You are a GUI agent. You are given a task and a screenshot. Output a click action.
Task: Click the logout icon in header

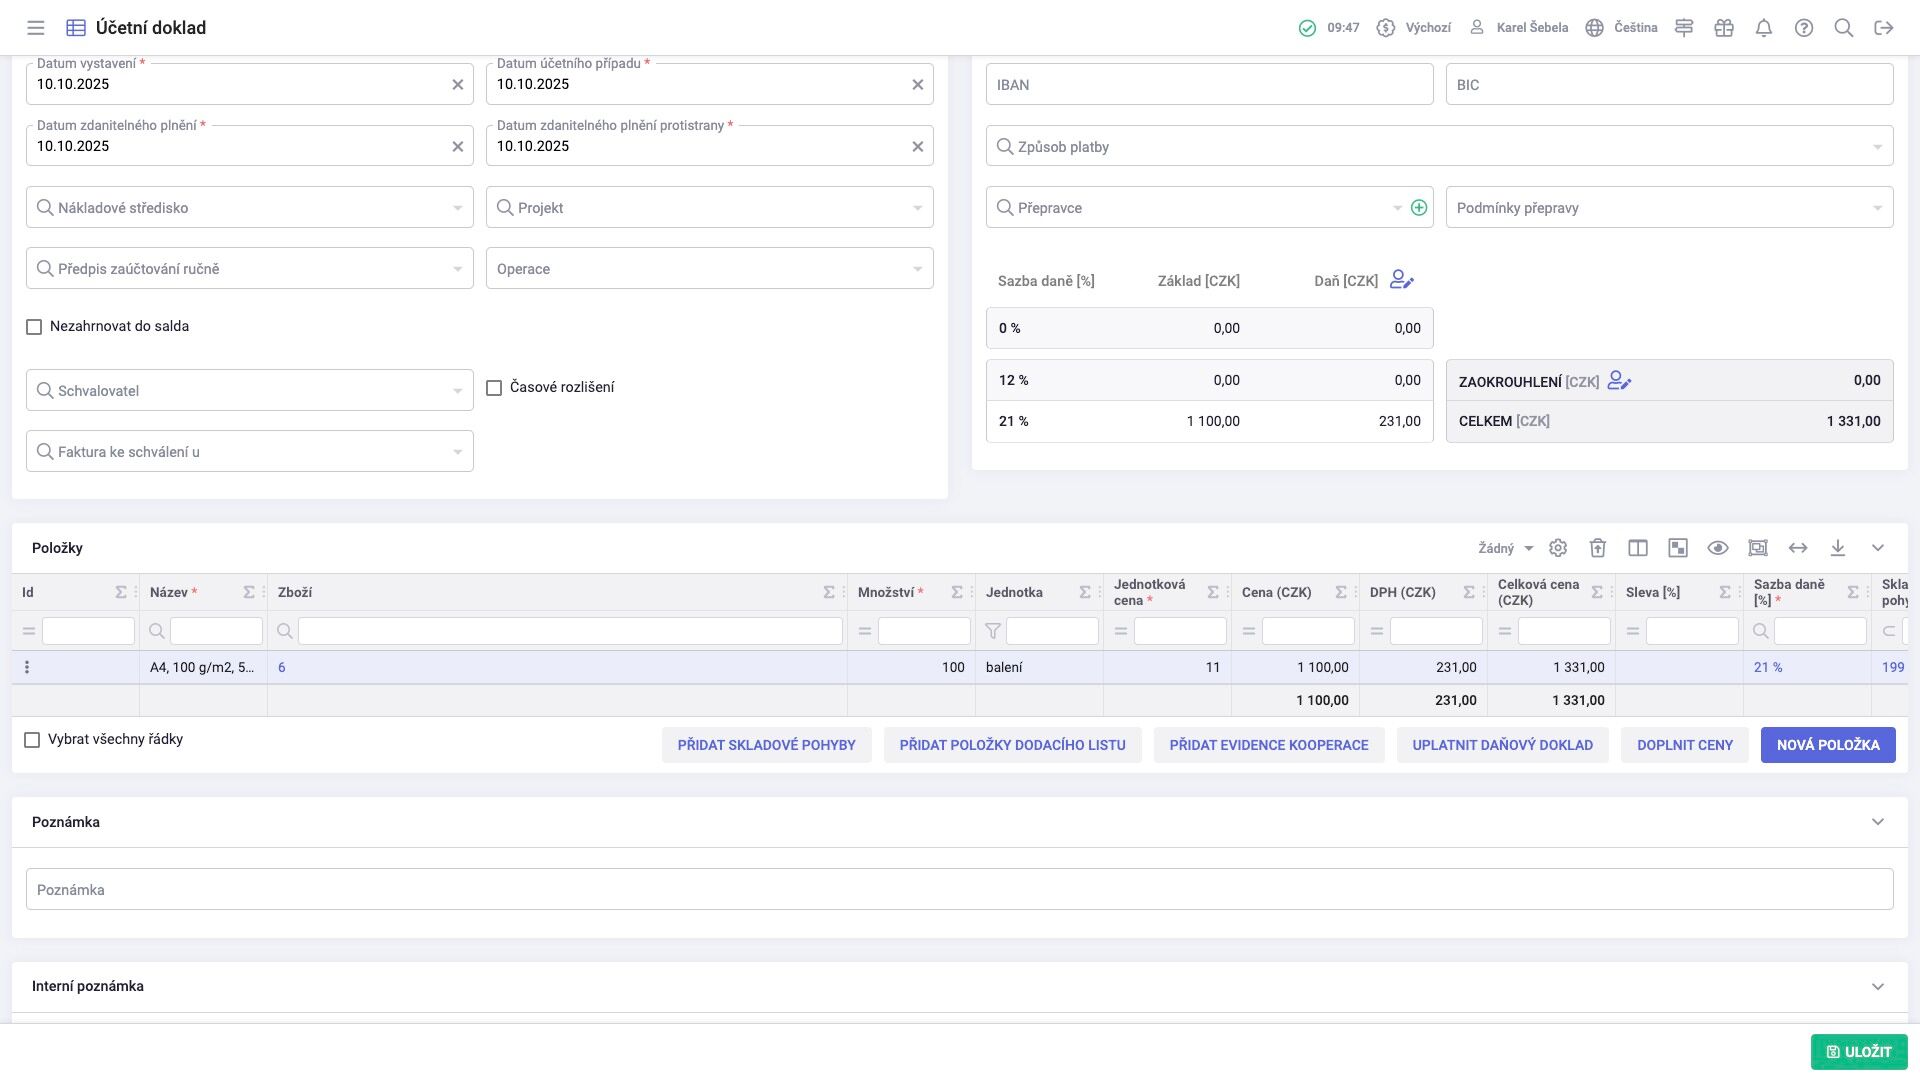pyautogui.click(x=1884, y=28)
